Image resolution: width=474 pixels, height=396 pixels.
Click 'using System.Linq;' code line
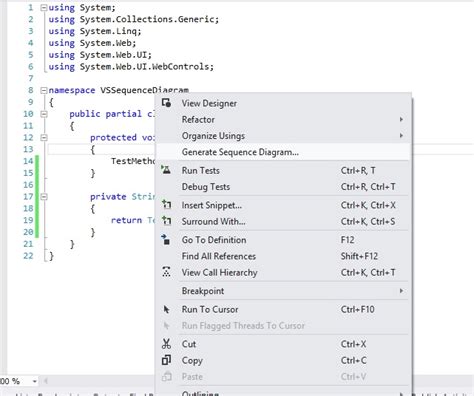(x=95, y=31)
